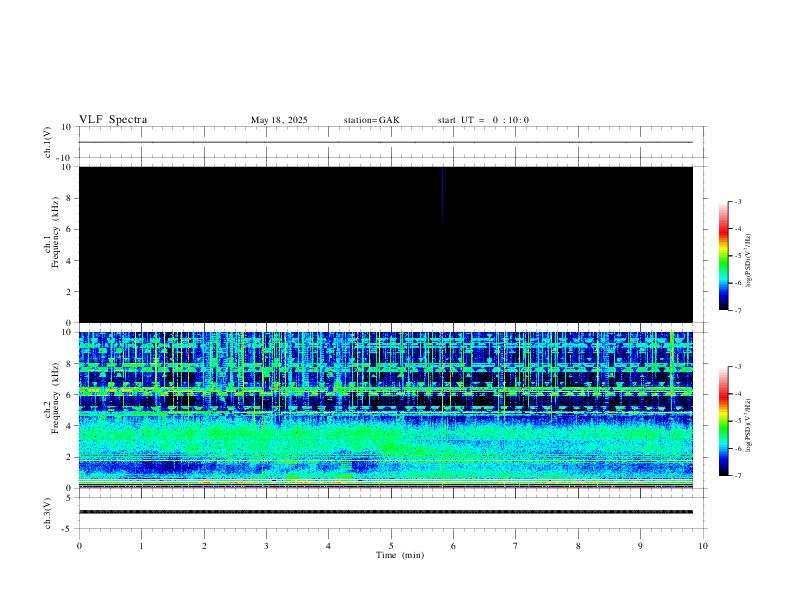Screen dimensions: 792x612
Task: Click the "Time (min)" axis label
Action: [400, 555]
